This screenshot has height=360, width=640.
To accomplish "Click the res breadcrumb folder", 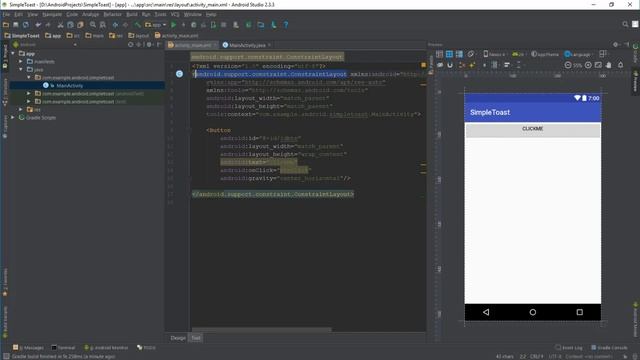I will [116, 36].
